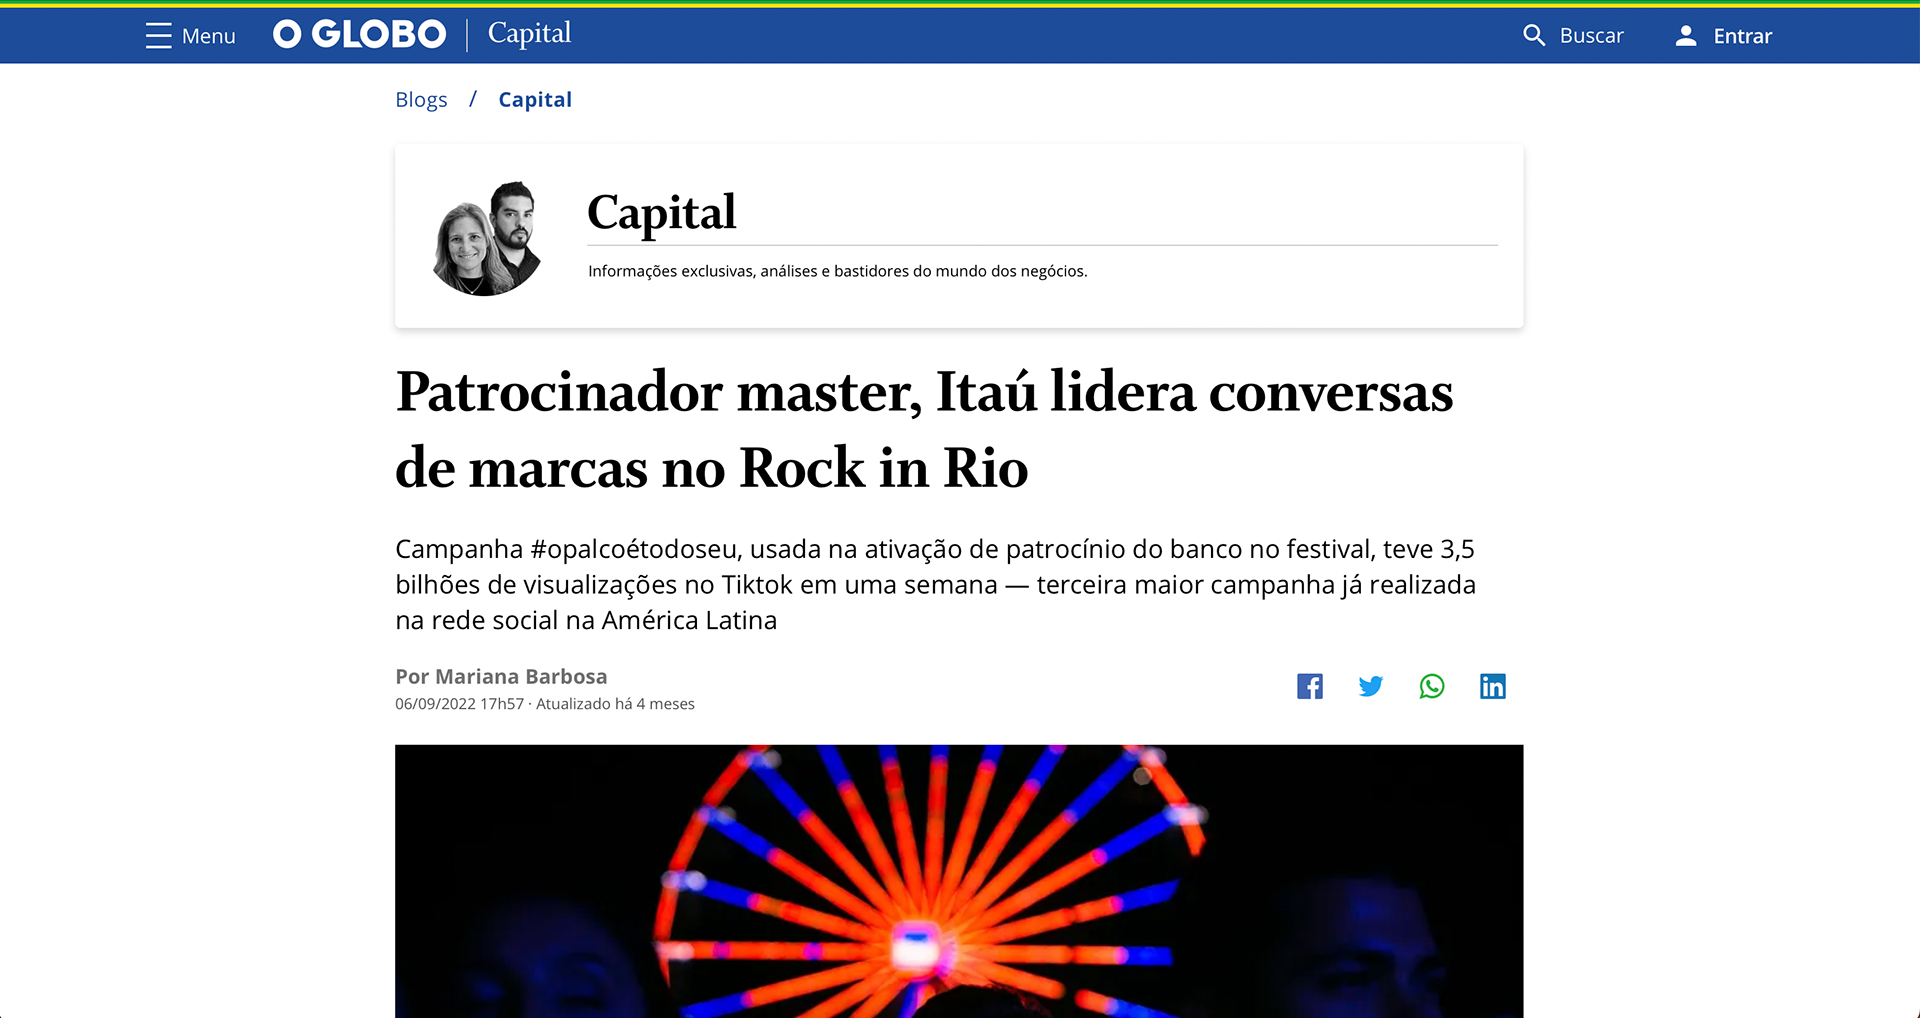Click the blog description text under Capital
This screenshot has width=1920, height=1018.
click(838, 271)
